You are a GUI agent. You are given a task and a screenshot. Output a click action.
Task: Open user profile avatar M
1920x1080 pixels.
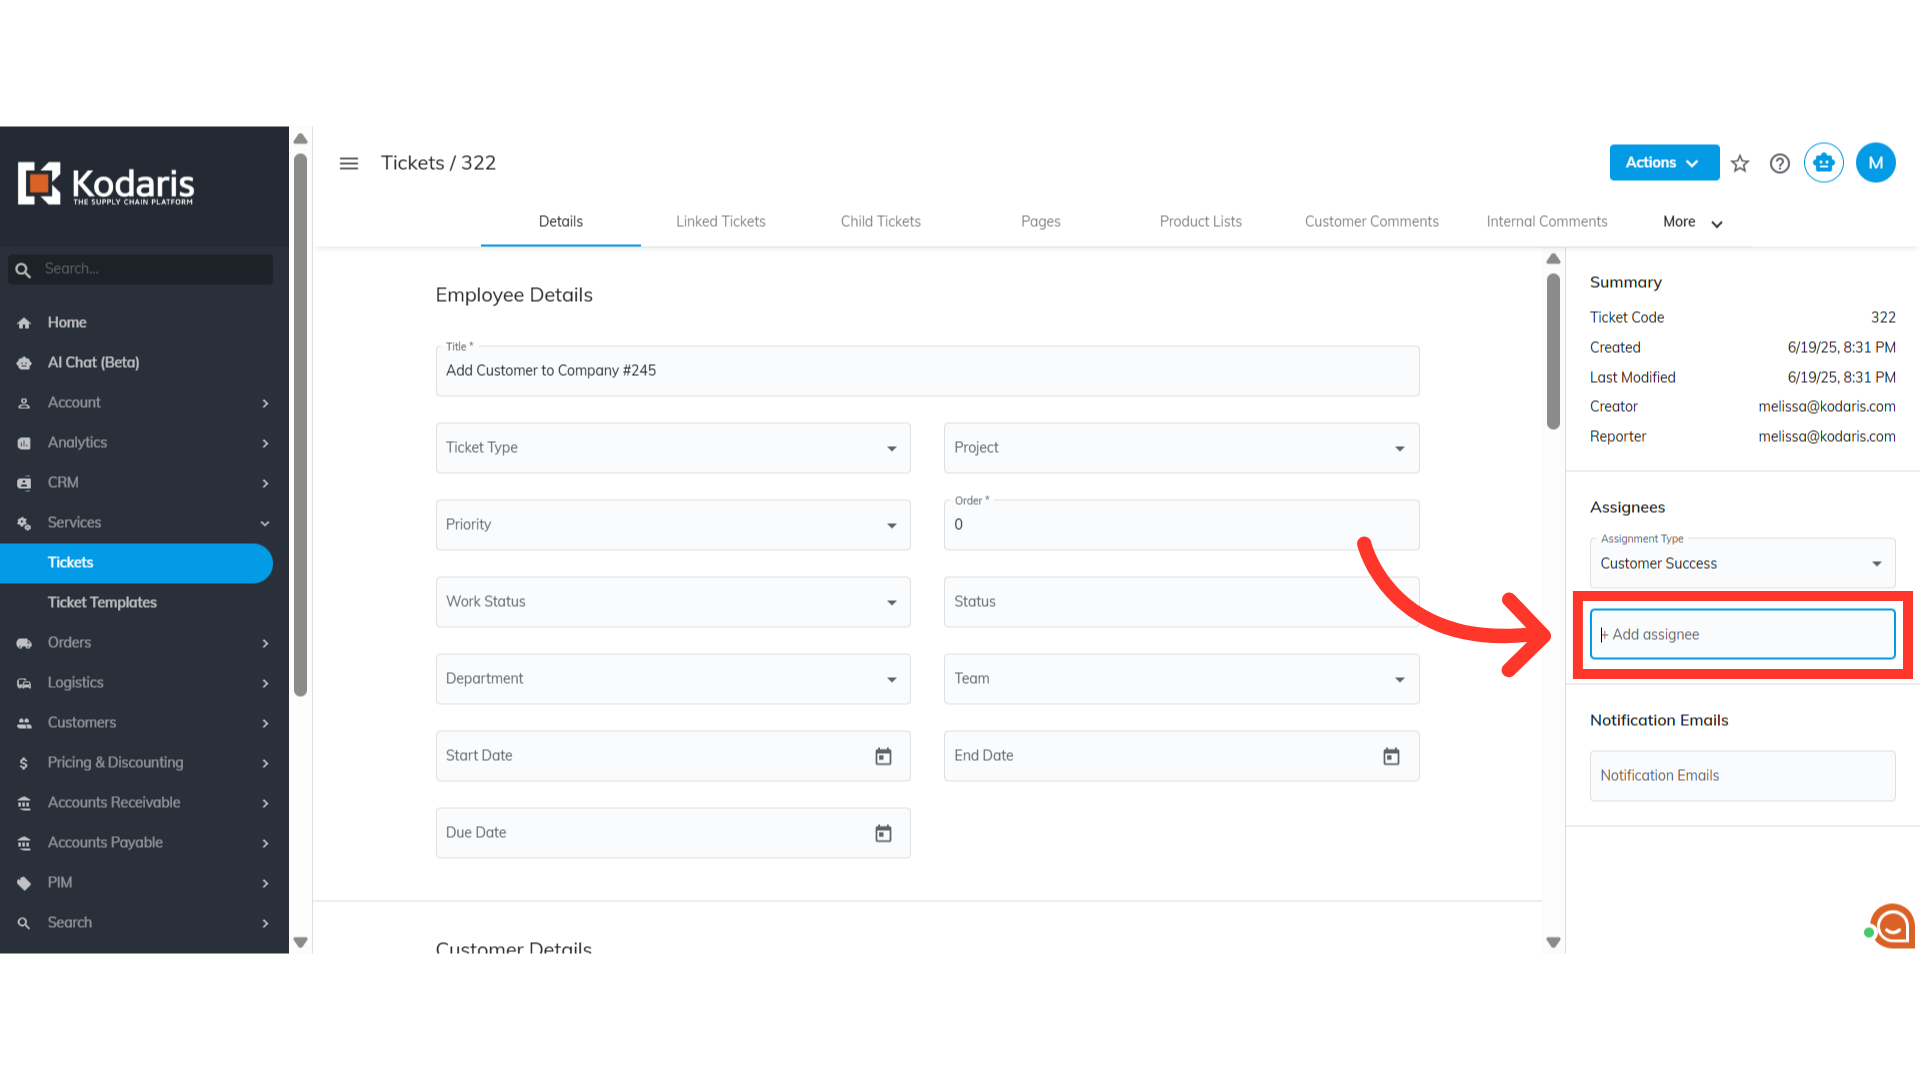[x=1875, y=163]
